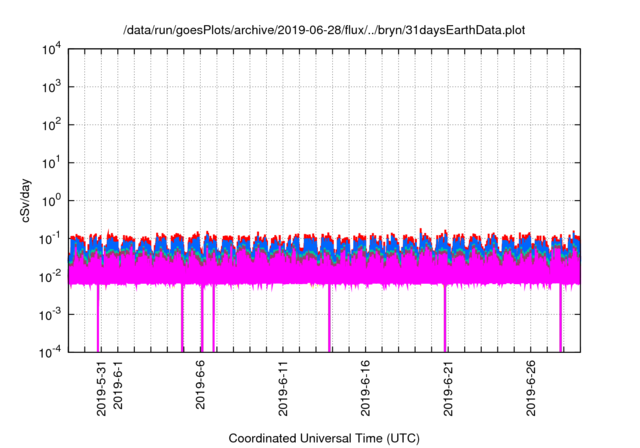Click the 2019-6-11 date label
Screen dimensions: 640x448
tap(283, 388)
